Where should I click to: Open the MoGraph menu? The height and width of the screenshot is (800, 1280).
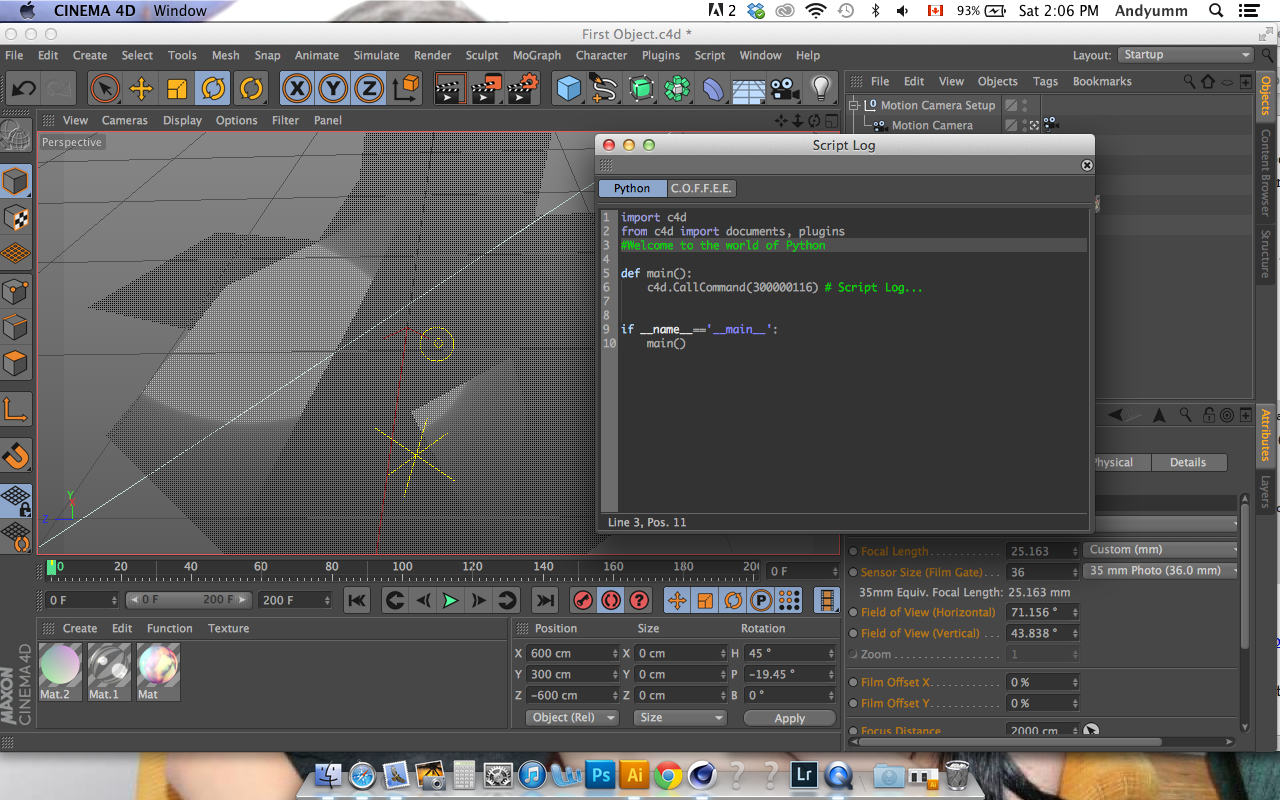pos(537,55)
